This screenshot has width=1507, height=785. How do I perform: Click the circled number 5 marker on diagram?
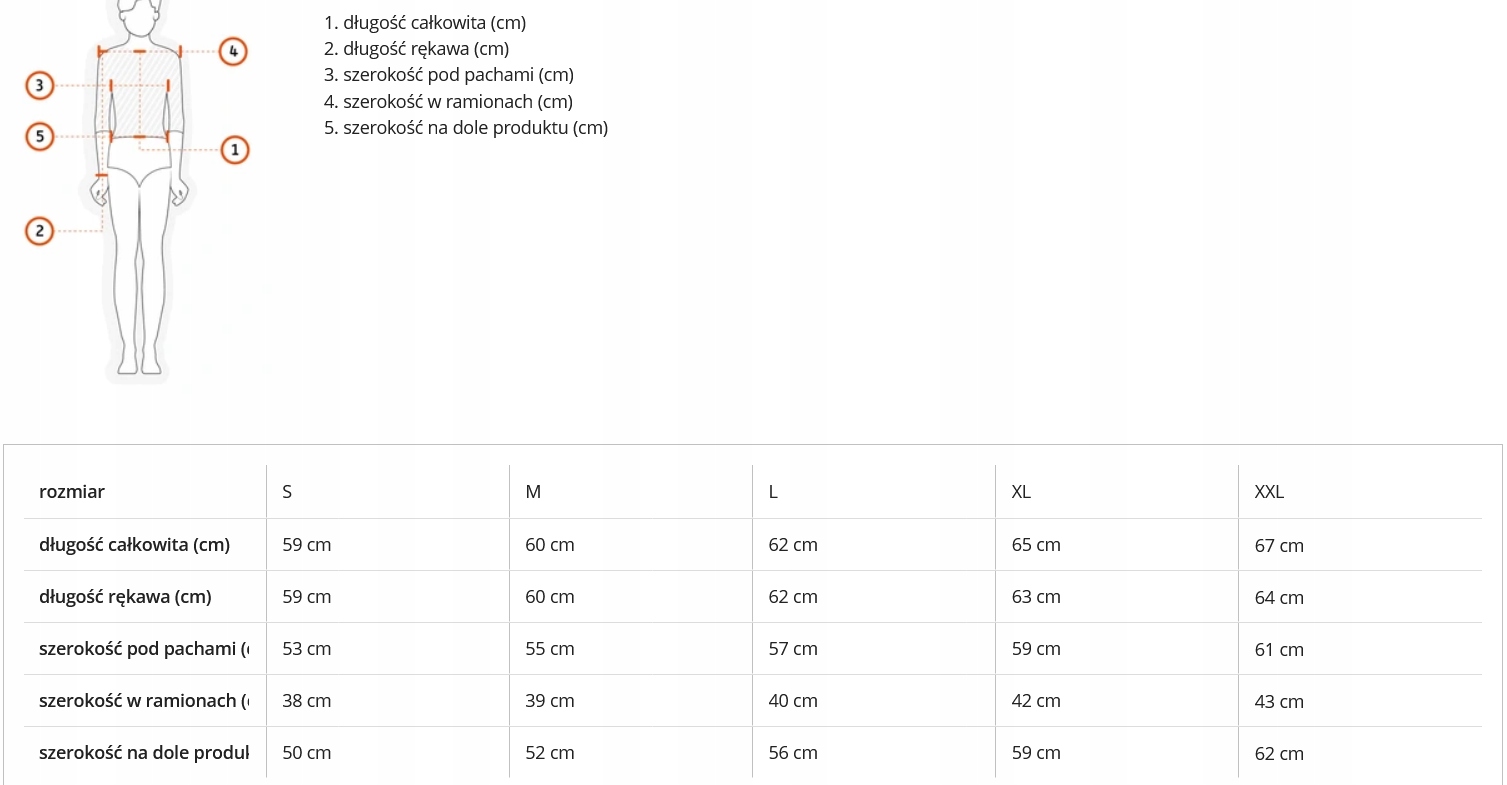[x=39, y=136]
